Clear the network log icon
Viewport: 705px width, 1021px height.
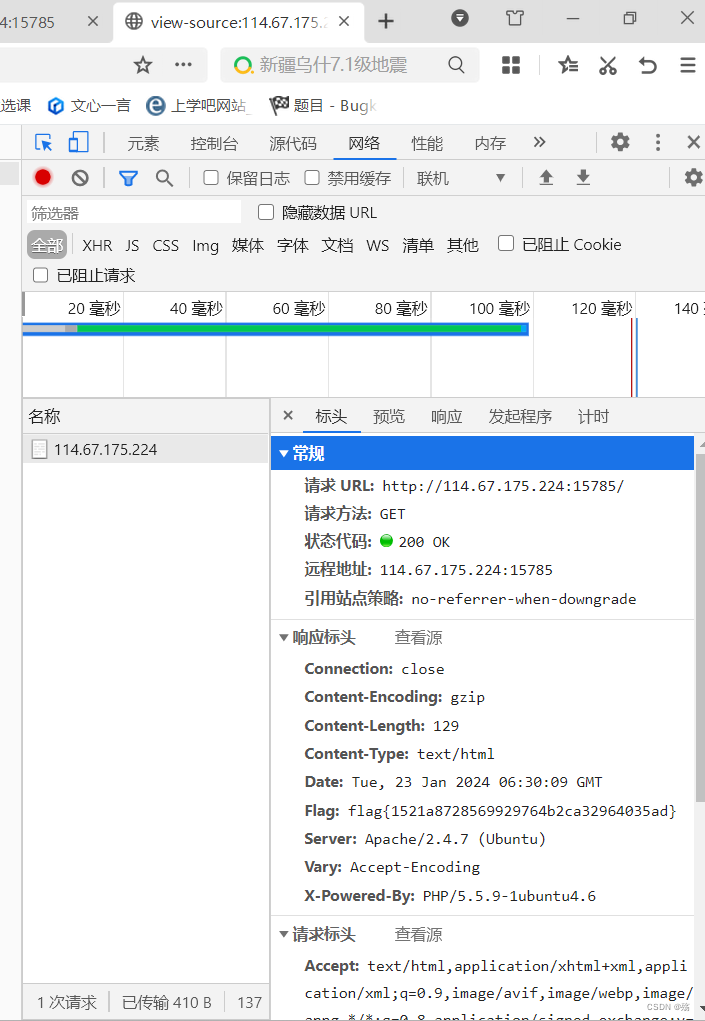tap(80, 178)
